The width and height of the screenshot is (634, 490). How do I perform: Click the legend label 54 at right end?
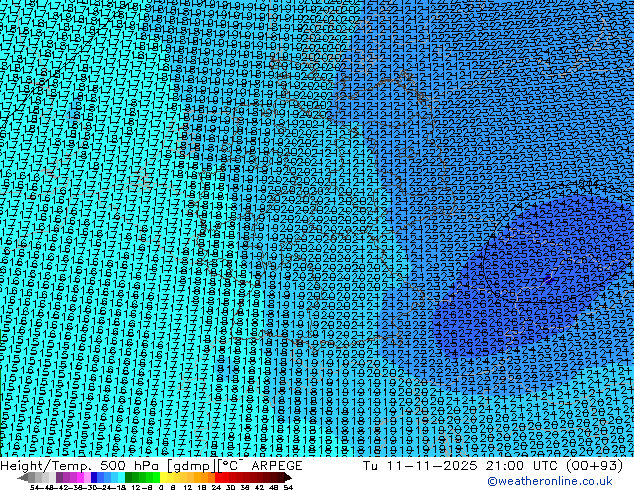(x=288, y=487)
